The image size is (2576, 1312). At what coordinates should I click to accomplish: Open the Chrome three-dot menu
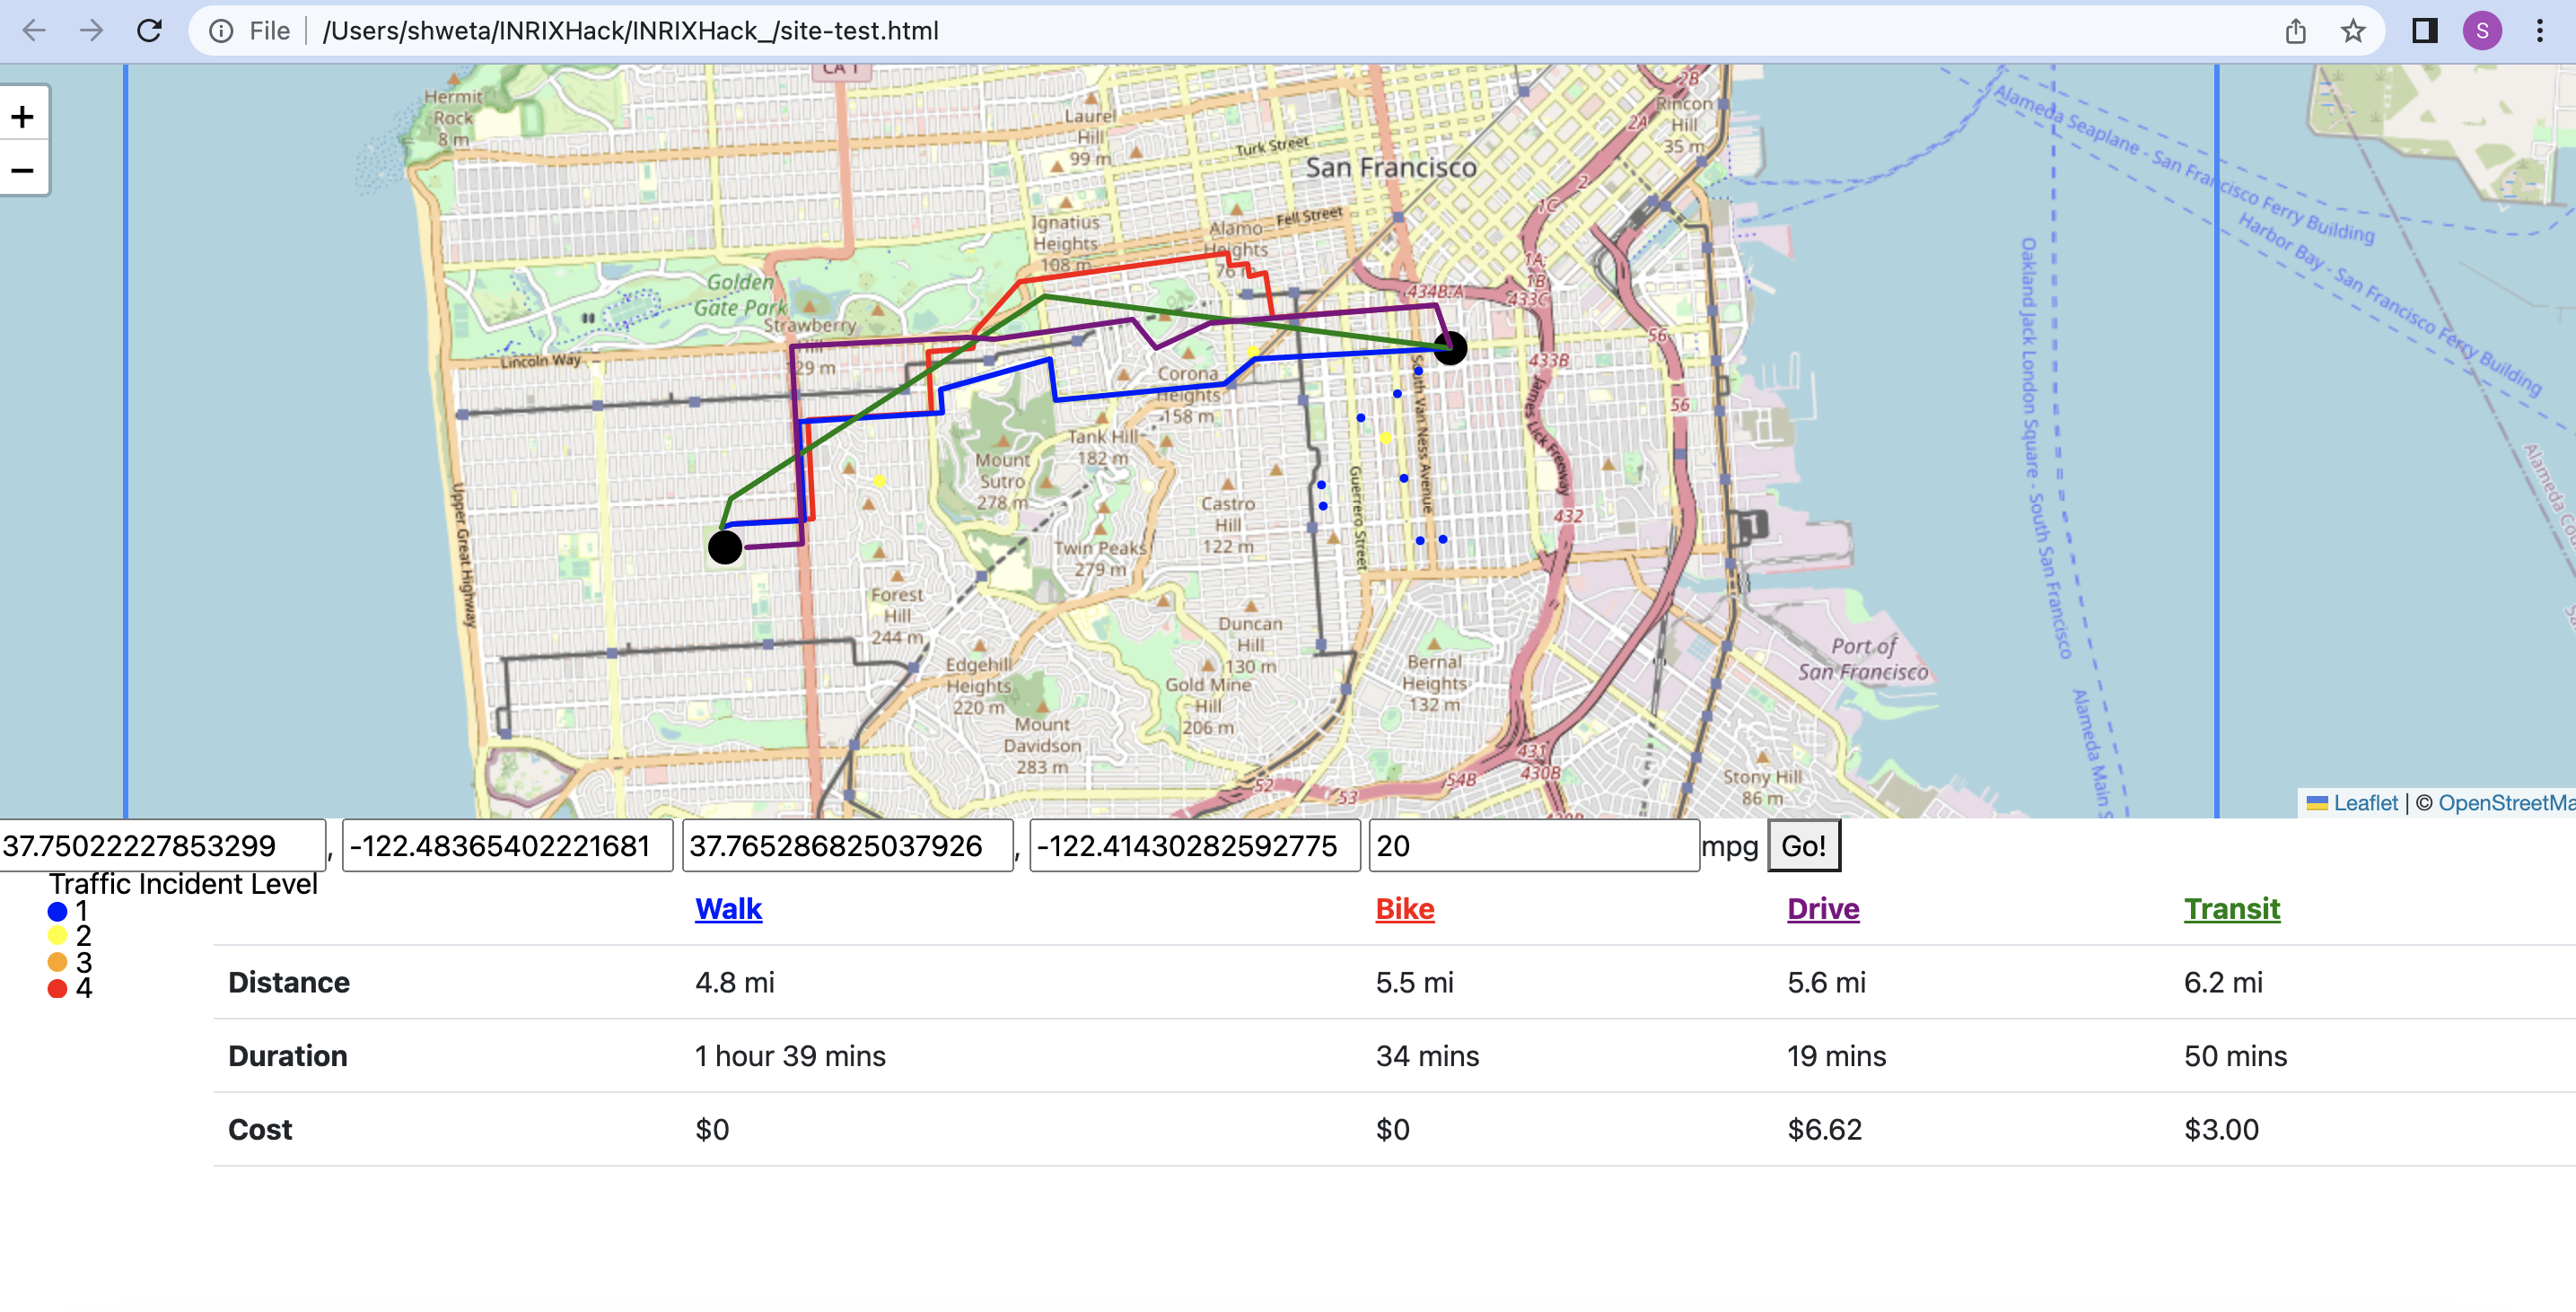[2540, 31]
